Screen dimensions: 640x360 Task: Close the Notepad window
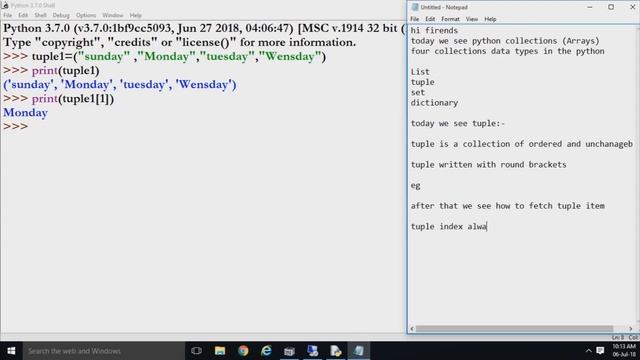pos(632,7)
